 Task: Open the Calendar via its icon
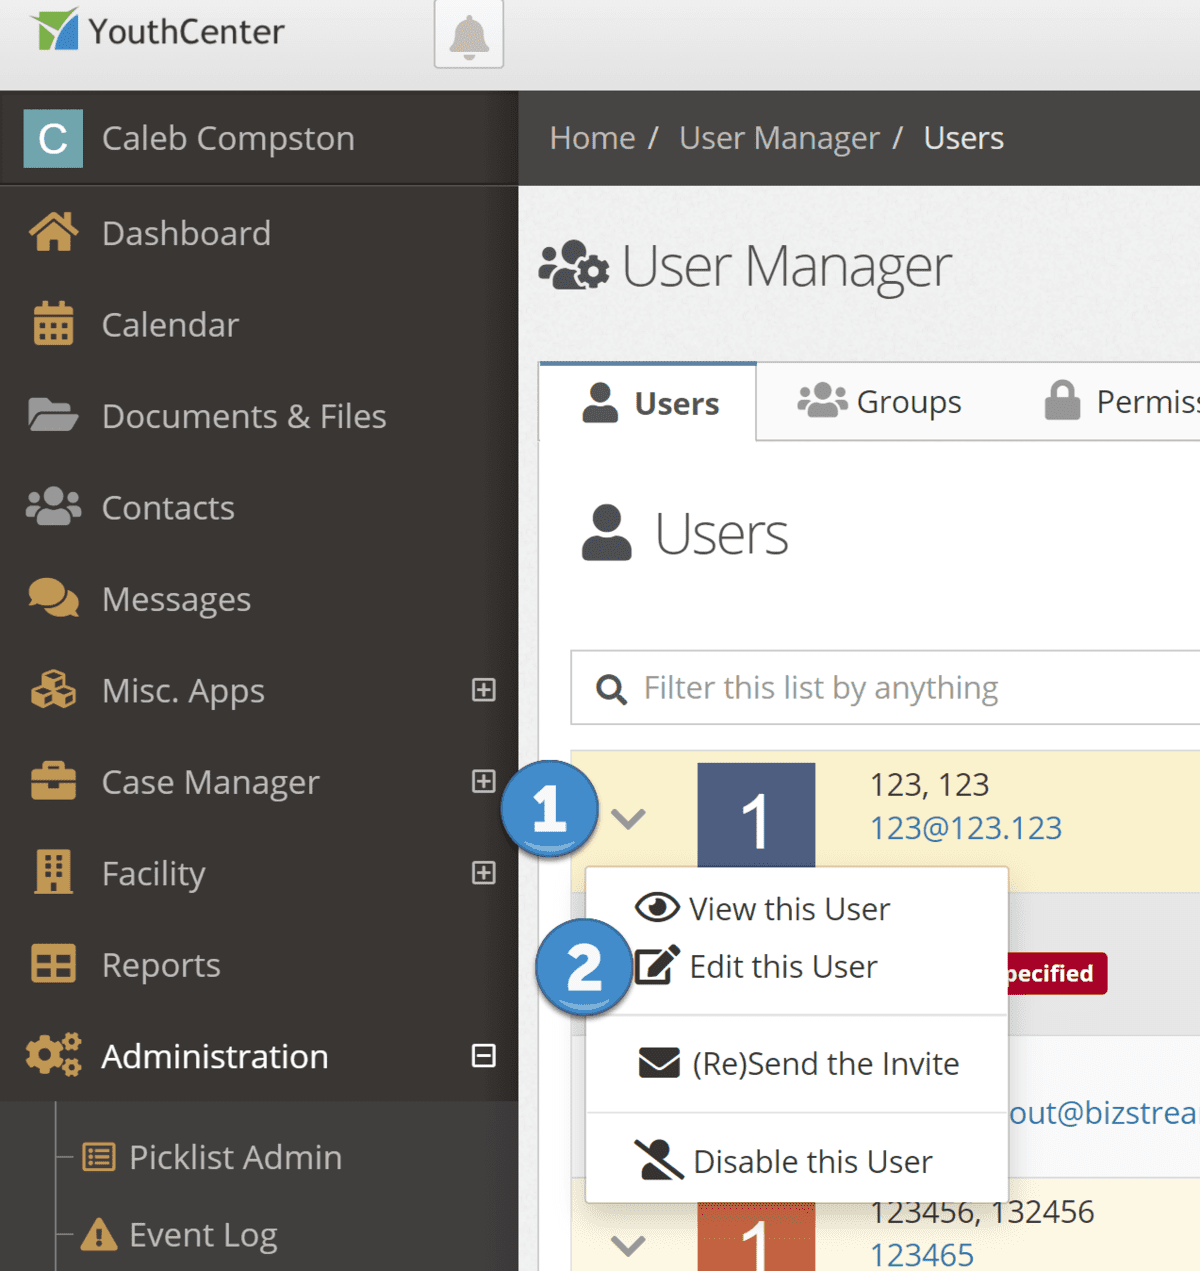click(51, 324)
